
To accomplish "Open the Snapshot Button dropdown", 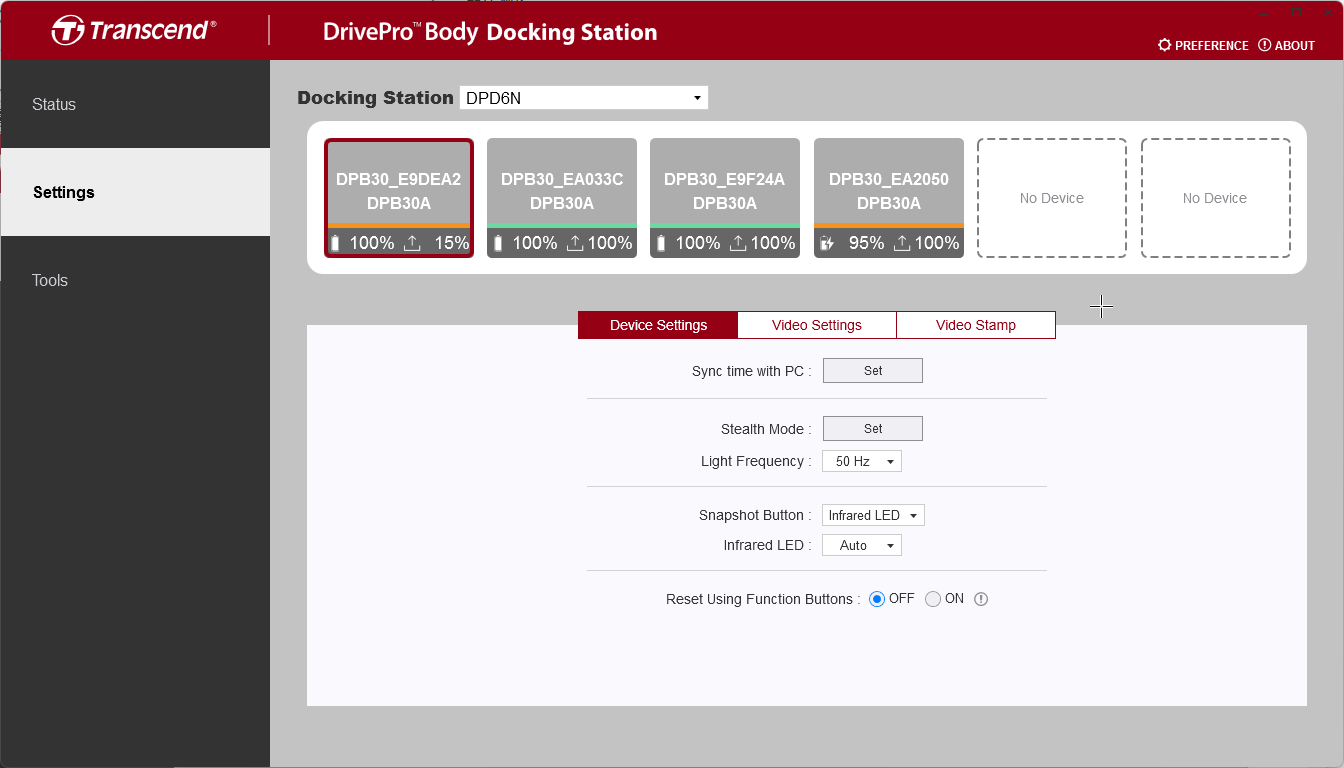I will point(873,515).
